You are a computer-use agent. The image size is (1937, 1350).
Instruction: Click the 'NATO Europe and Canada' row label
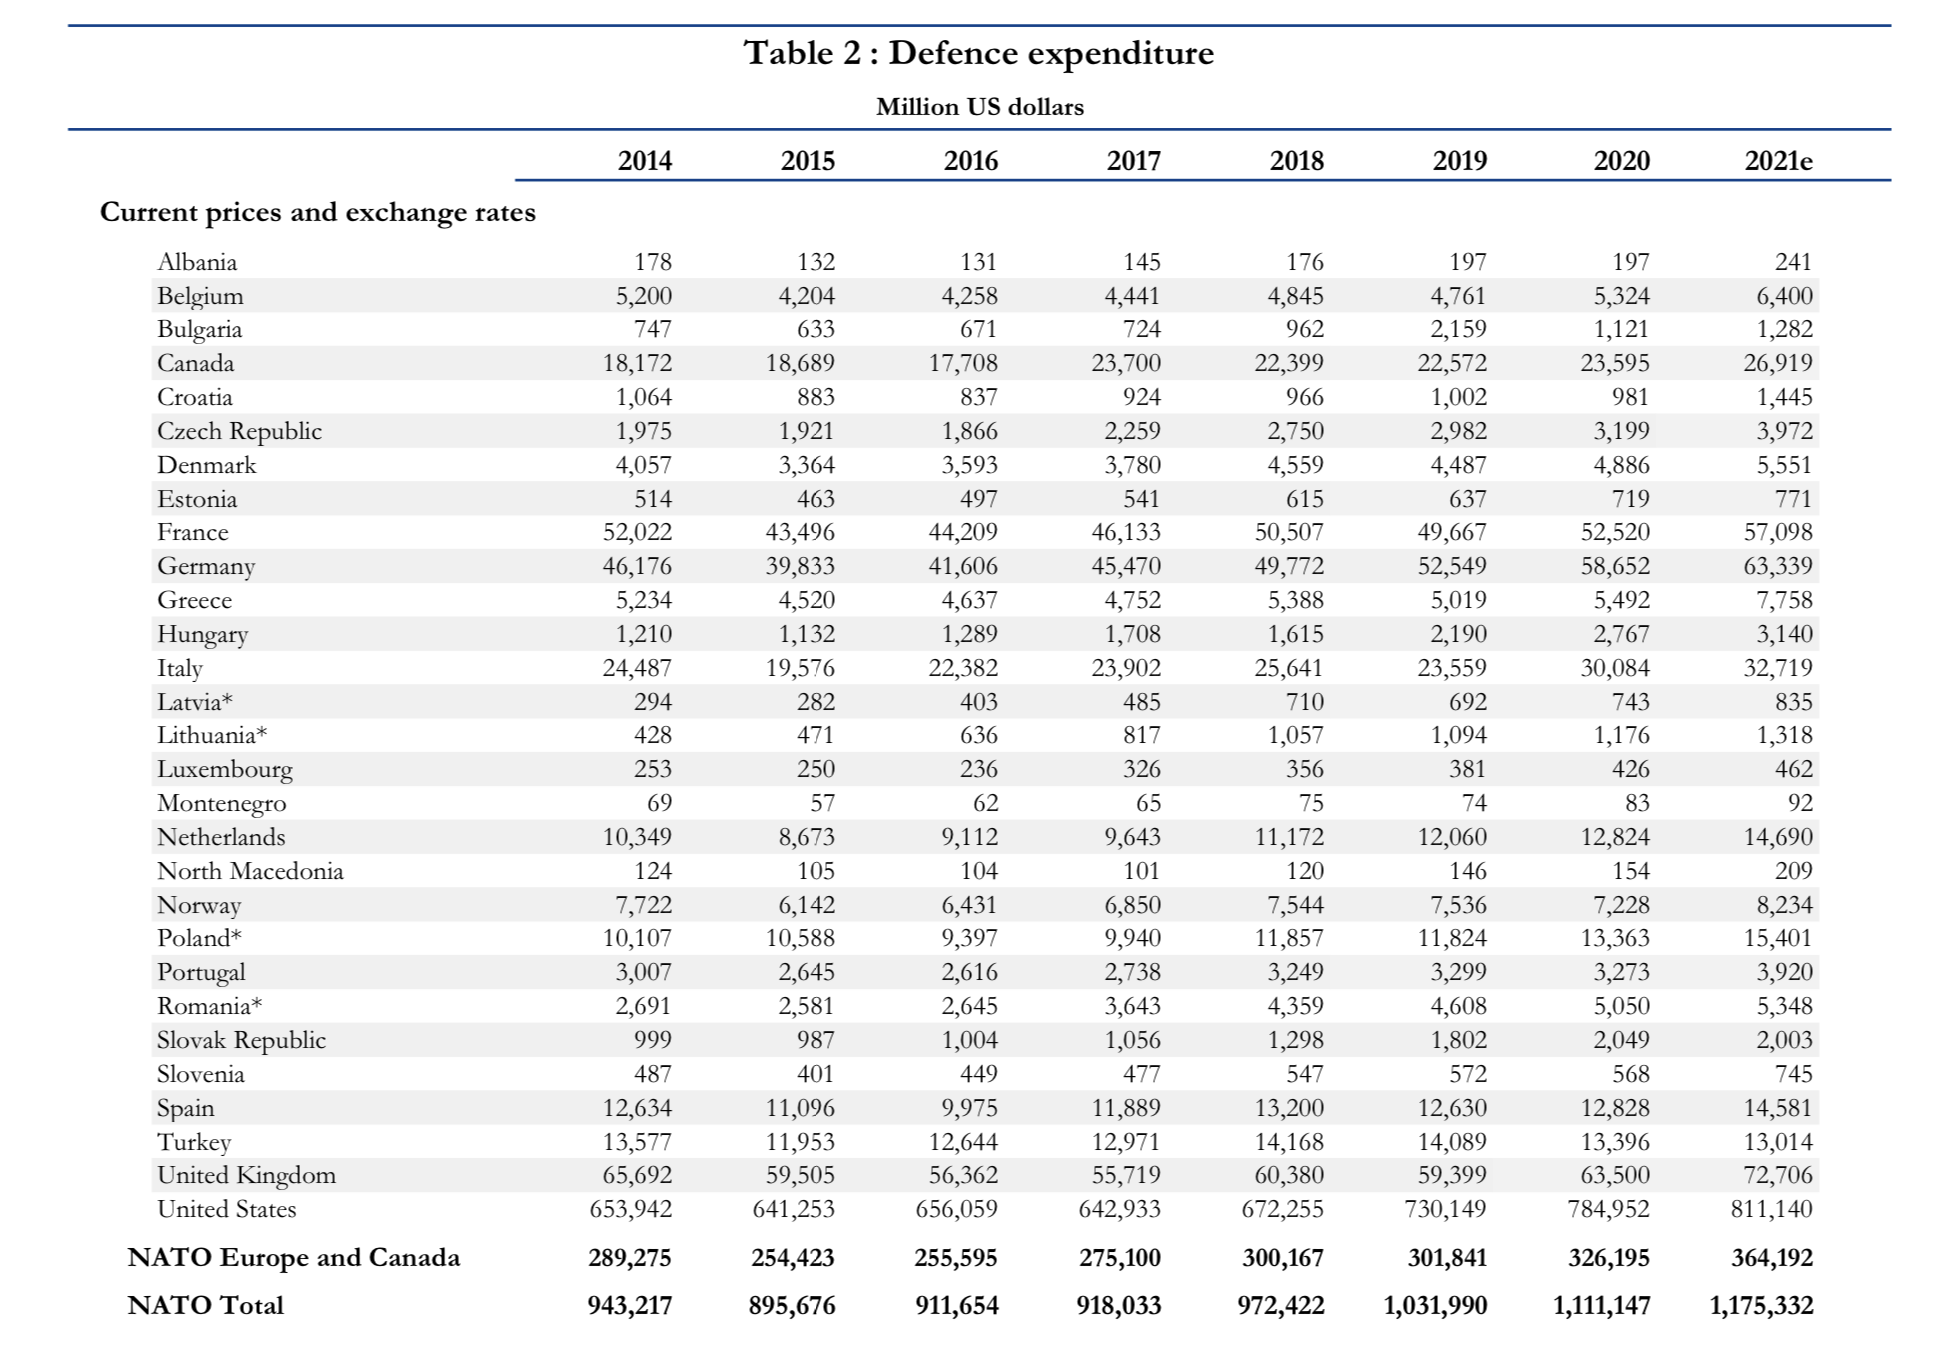[294, 1258]
